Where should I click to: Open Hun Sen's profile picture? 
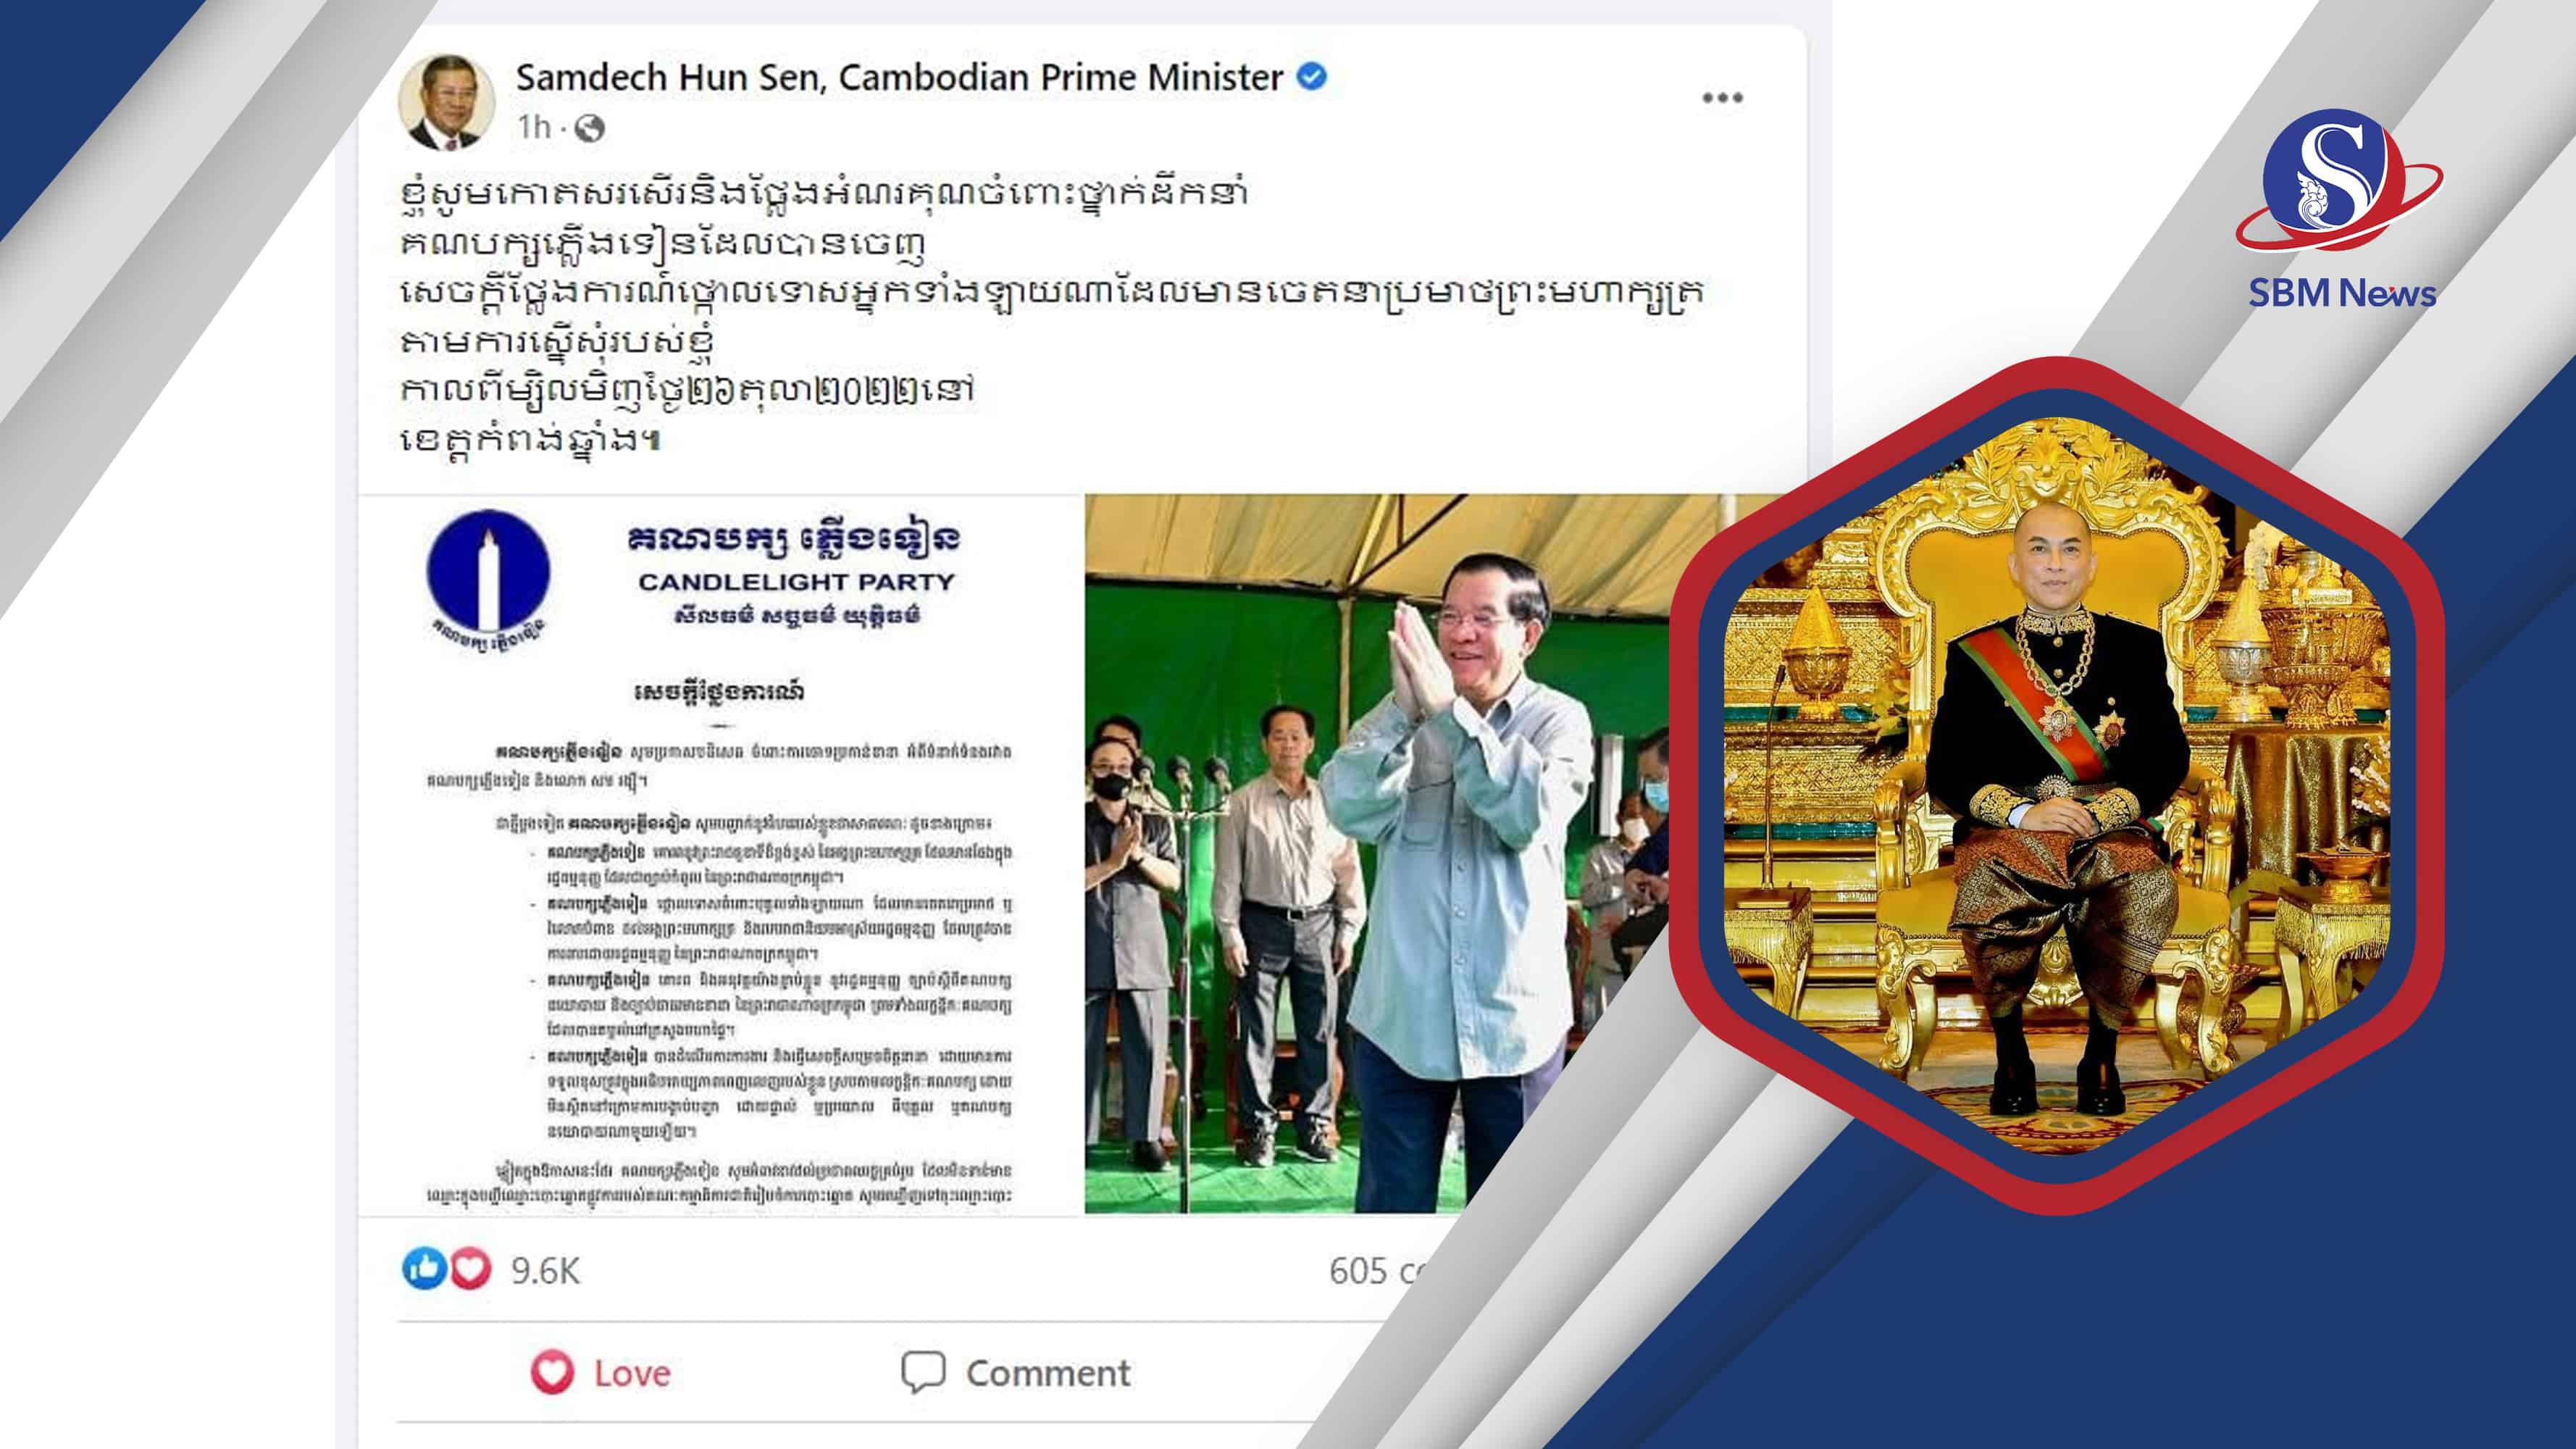[x=446, y=102]
